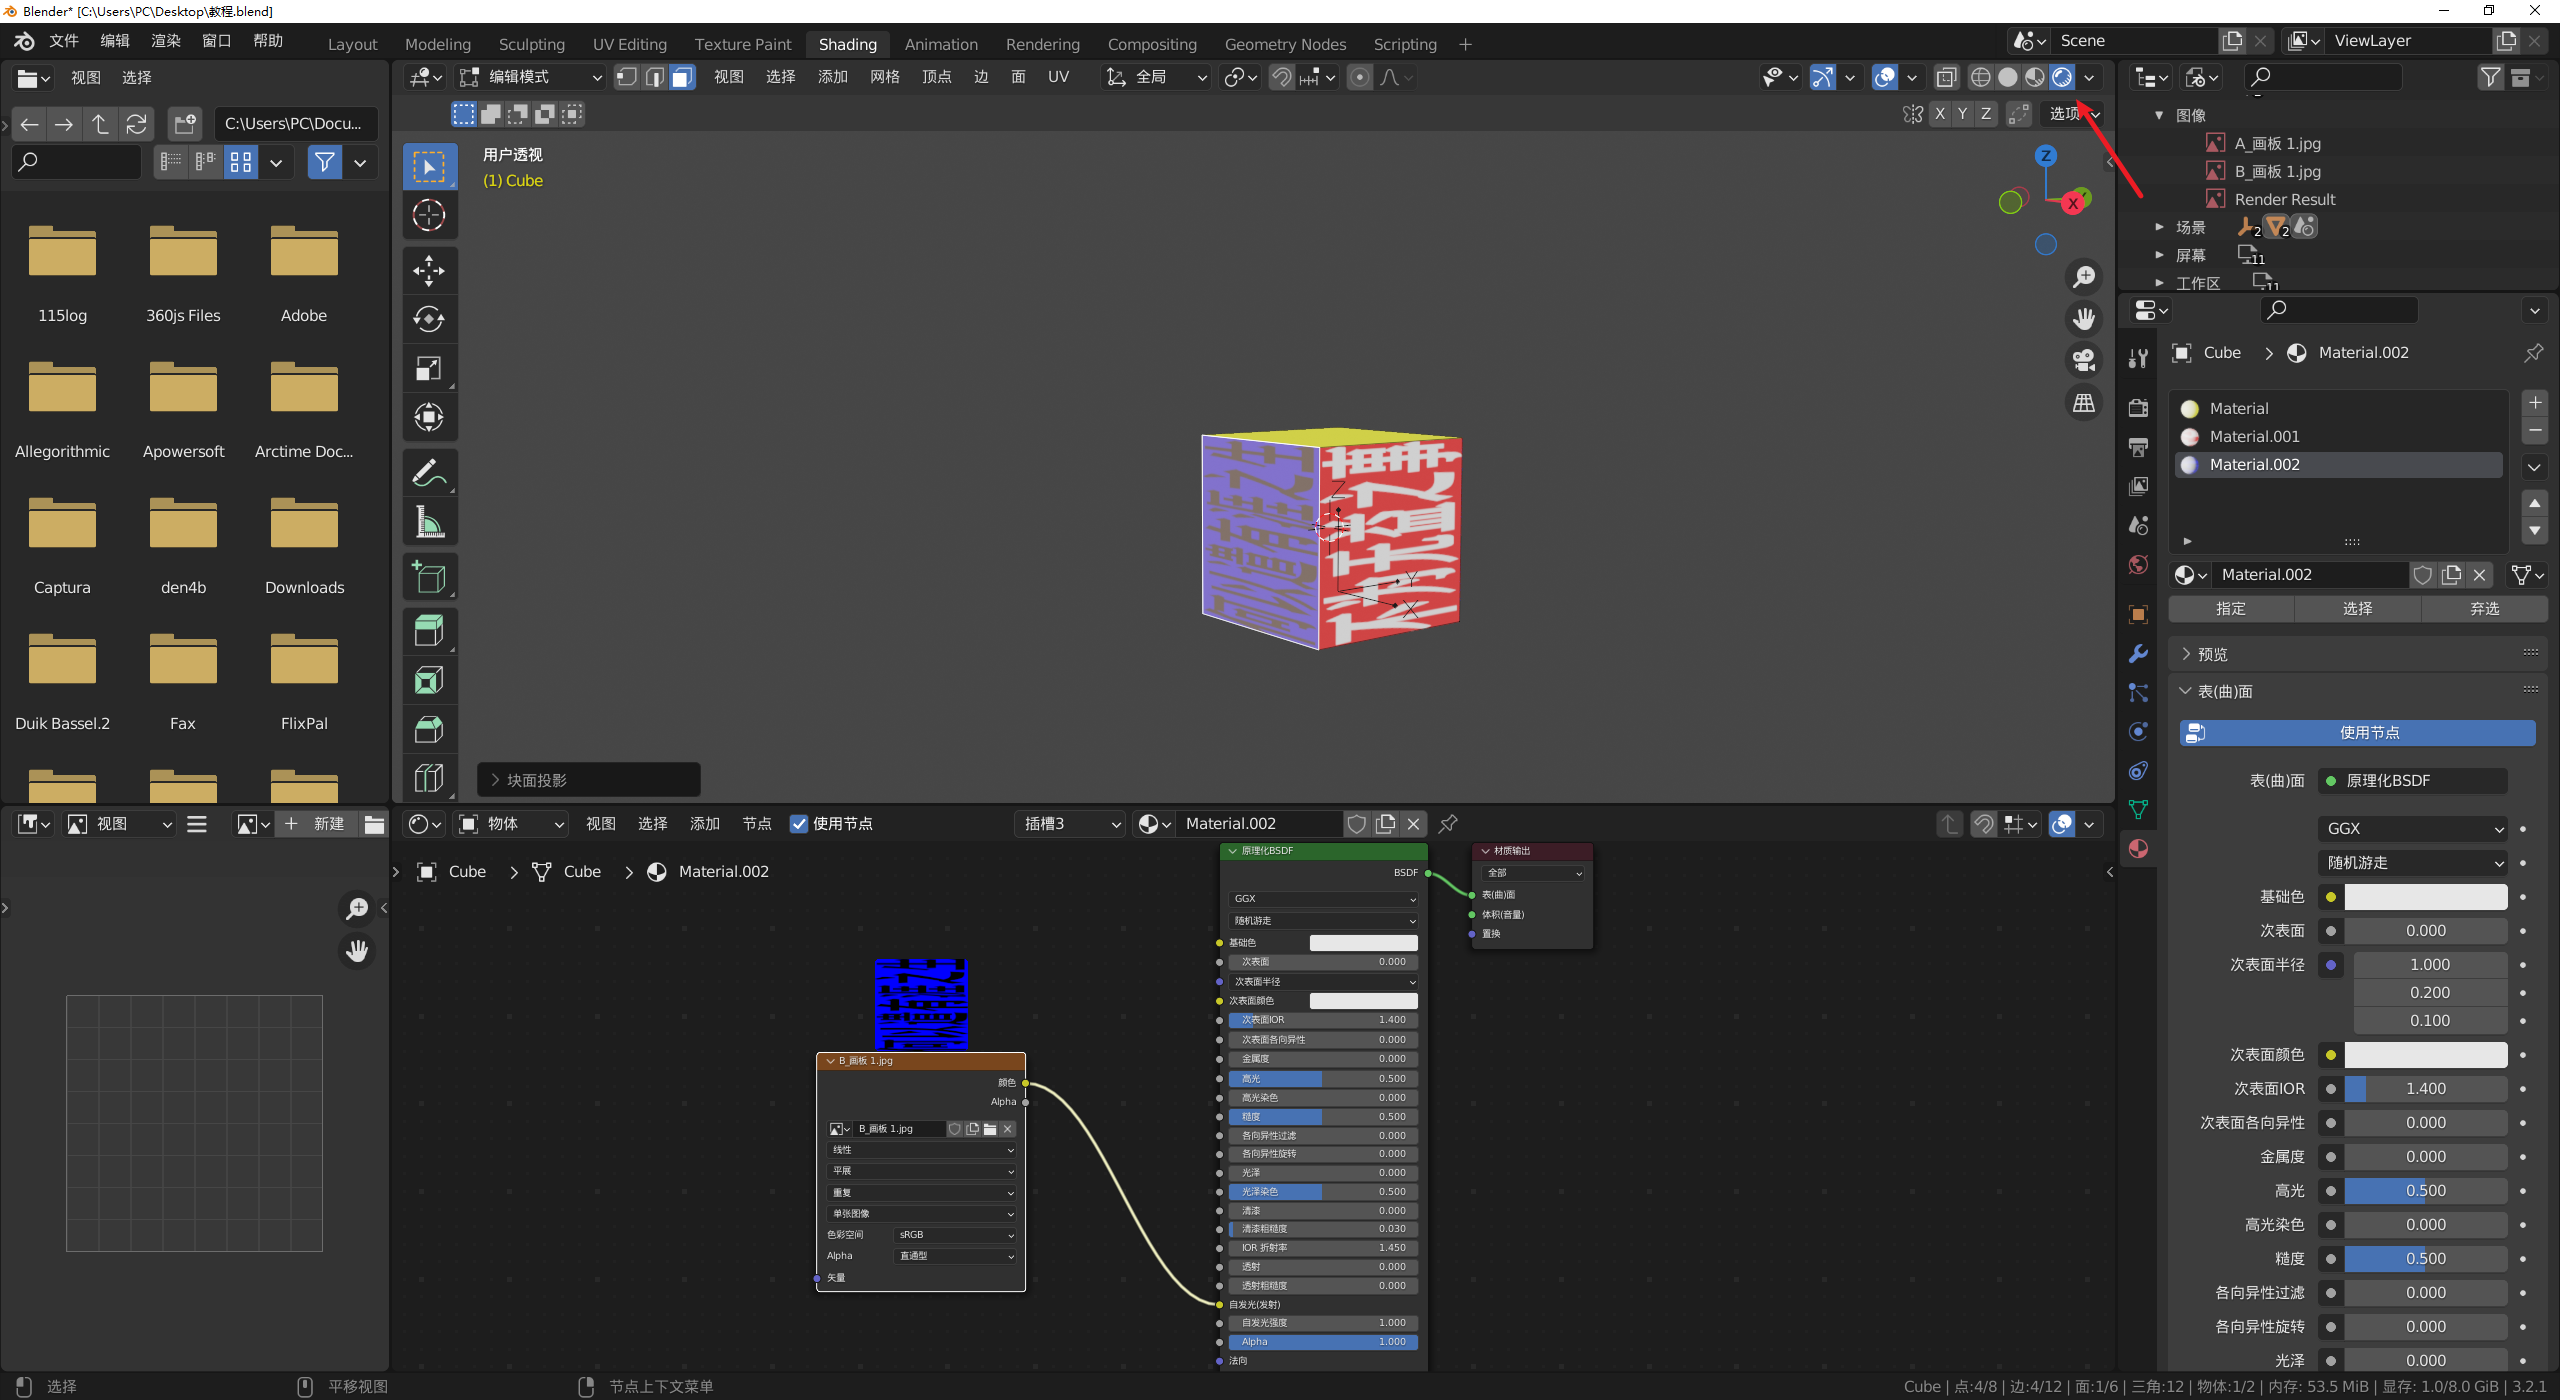Select Material.001 in the material slot list
Screen dimensions: 2560x1400
tap(2254, 436)
